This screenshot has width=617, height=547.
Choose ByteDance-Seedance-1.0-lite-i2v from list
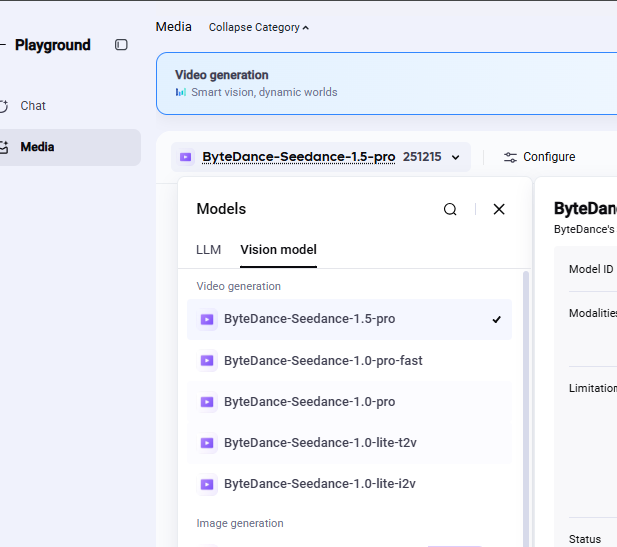pyautogui.click(x=319, y=484)
